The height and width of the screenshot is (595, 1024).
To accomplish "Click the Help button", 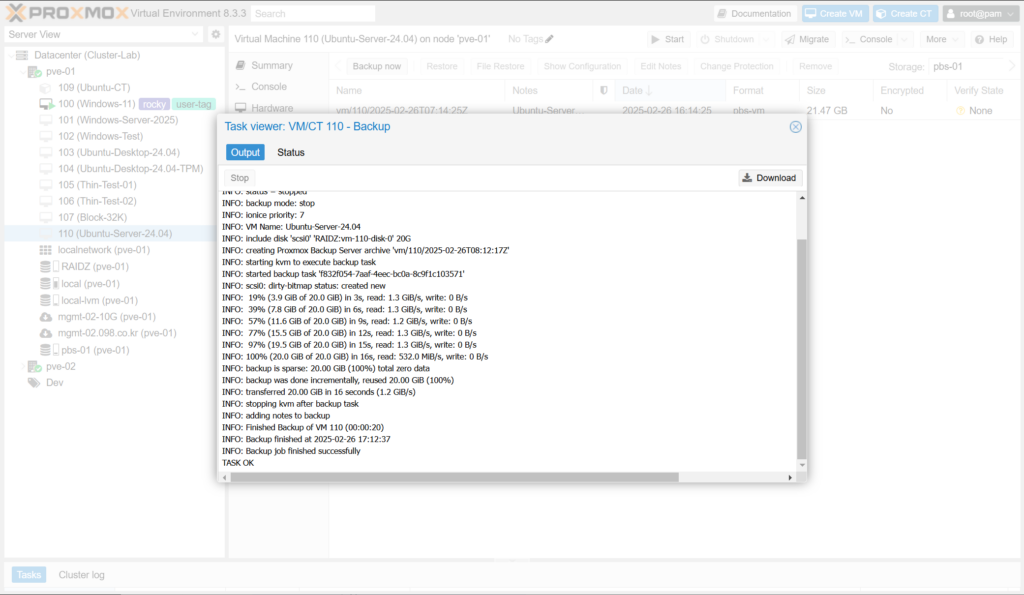I will [990, 39].
